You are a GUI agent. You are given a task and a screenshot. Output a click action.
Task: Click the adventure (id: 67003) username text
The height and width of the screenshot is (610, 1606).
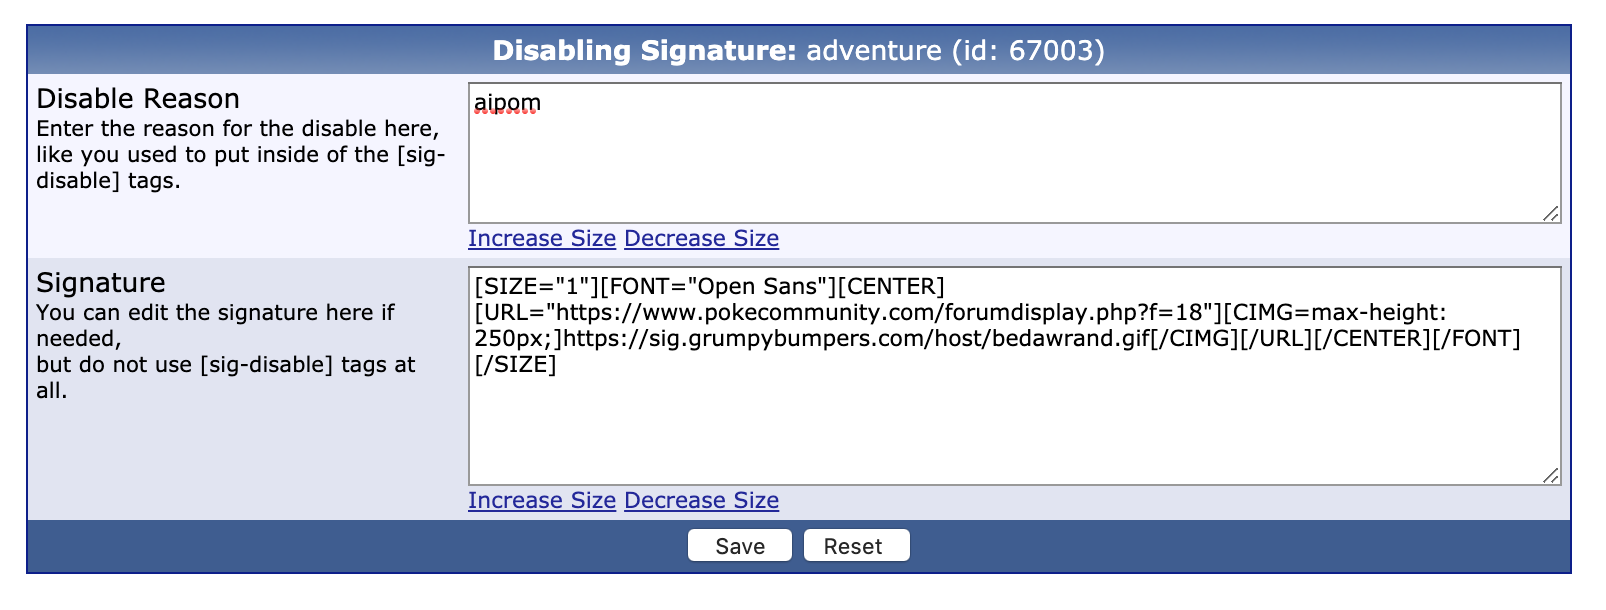956,50
